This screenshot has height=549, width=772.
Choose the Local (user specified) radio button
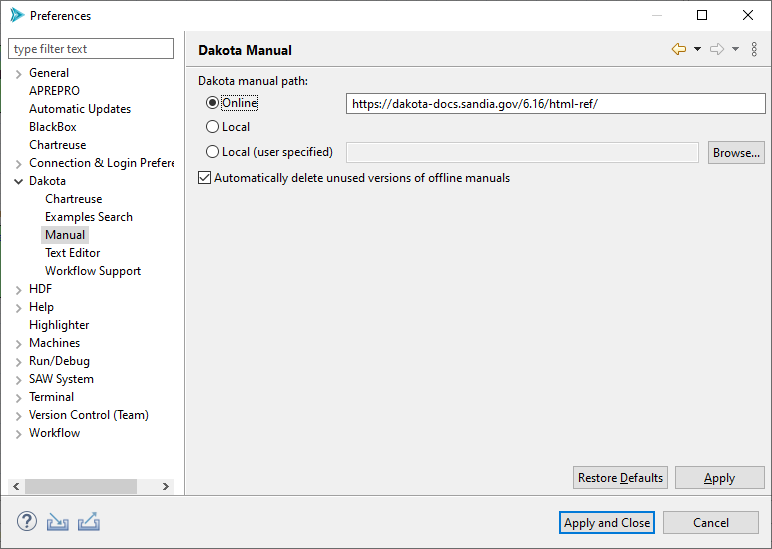coord(212,152)
